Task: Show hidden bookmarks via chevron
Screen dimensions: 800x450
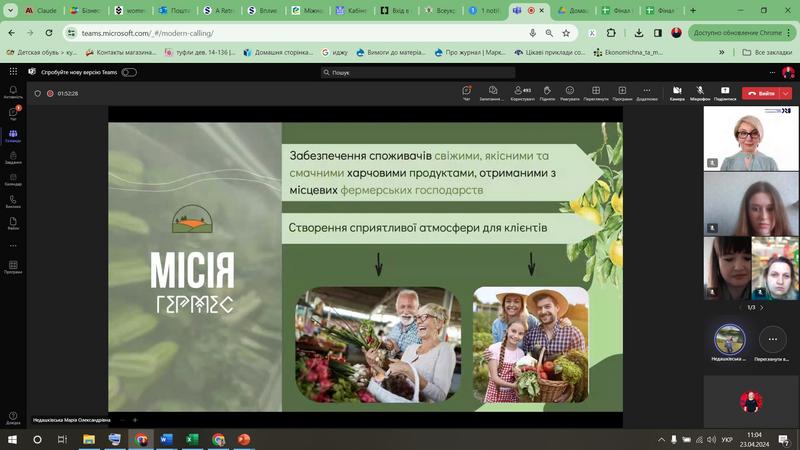Action: tap(721, 52)
